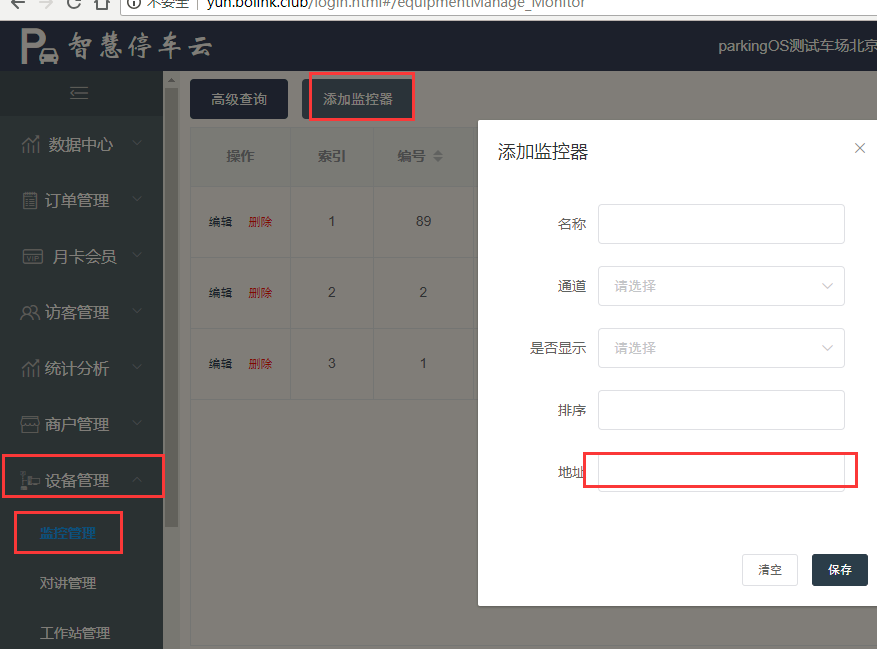Click the 清空 button
The height and width of the screenshot is (649, 877).
[769, 570]
